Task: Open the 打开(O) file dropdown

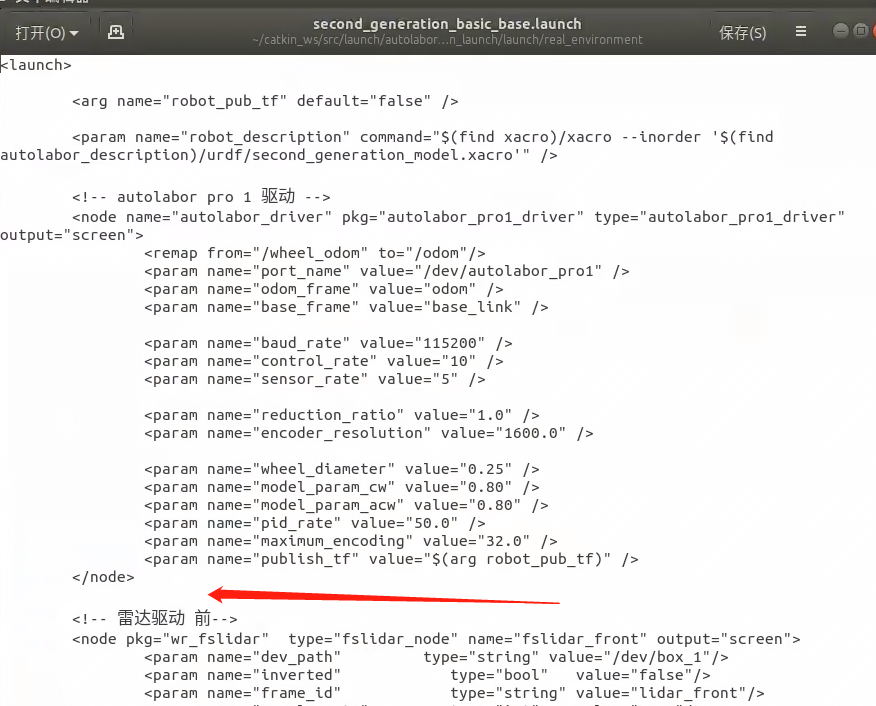Action: pos(46,33)
